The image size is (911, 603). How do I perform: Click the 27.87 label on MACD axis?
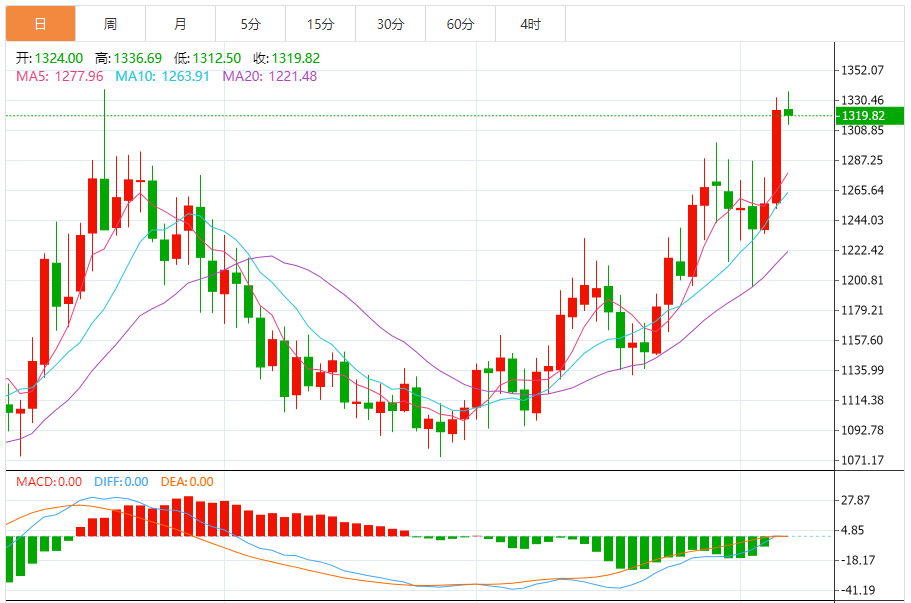tap(855, 500)
